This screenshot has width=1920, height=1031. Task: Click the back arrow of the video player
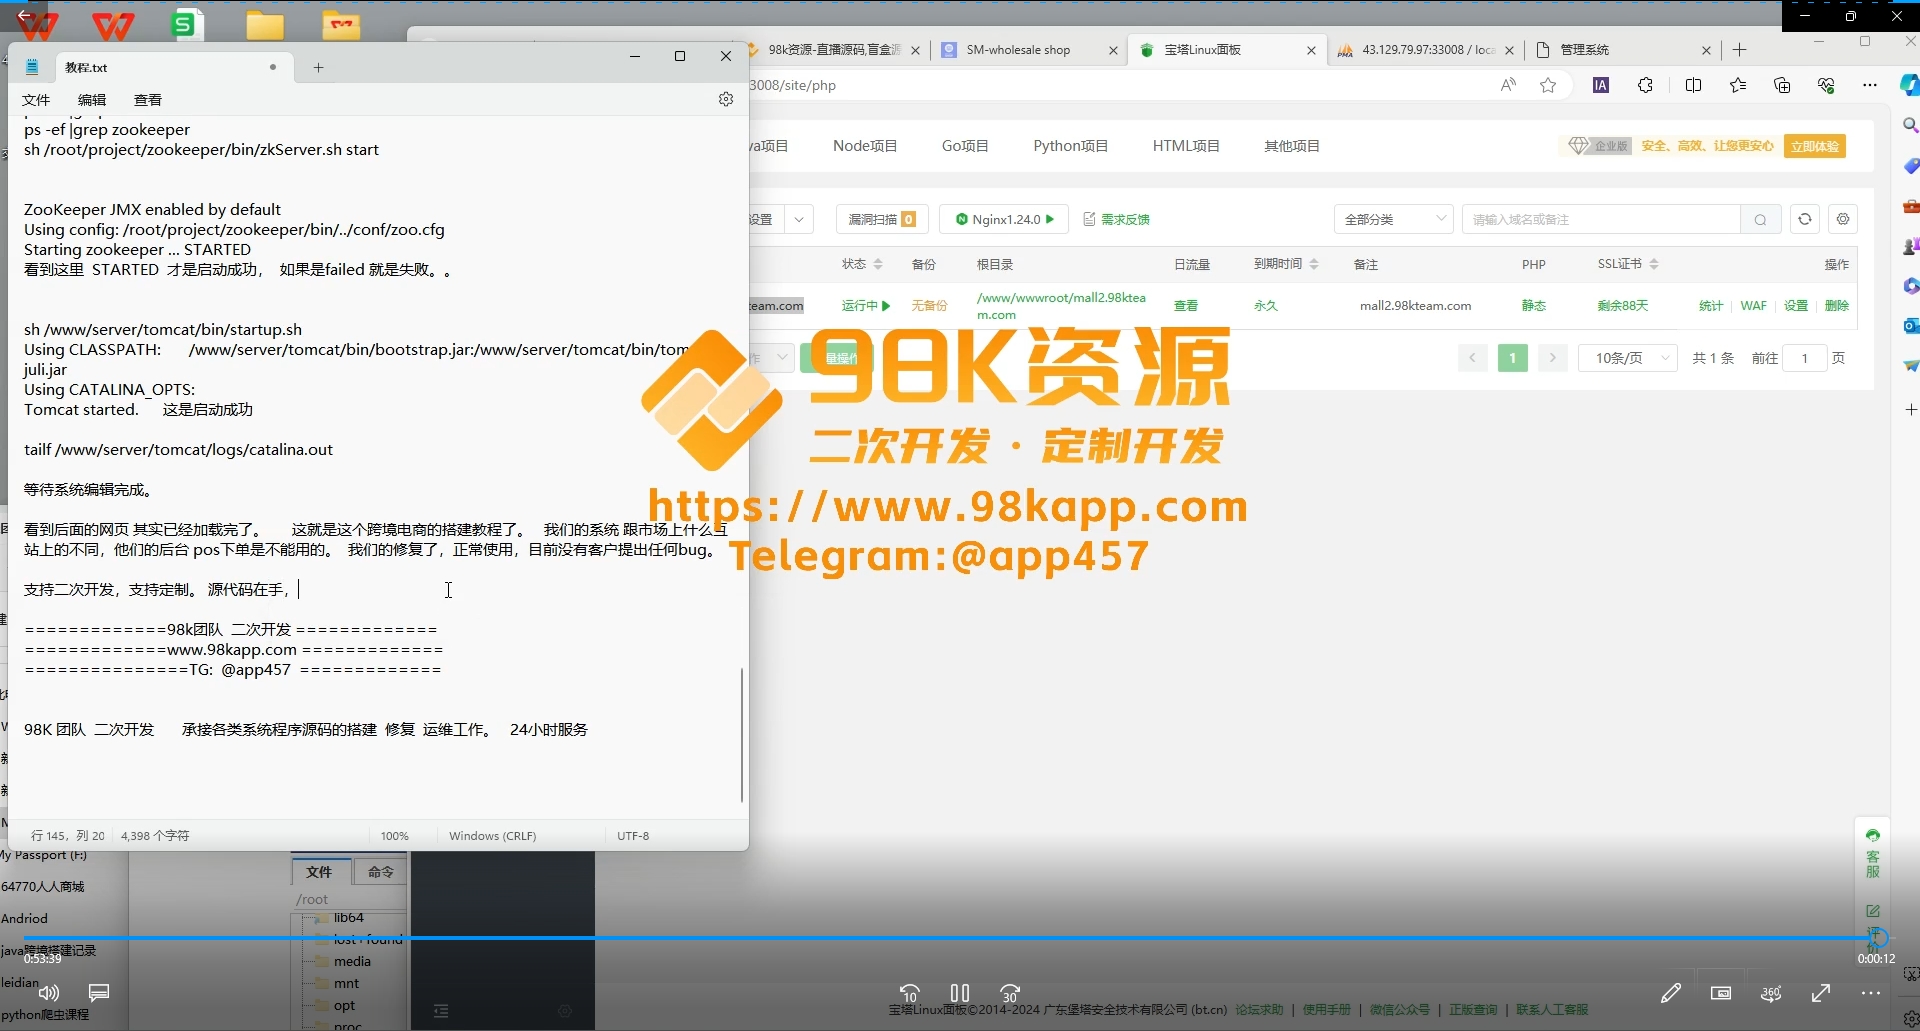pyautogui.click(x=25, y=15)
